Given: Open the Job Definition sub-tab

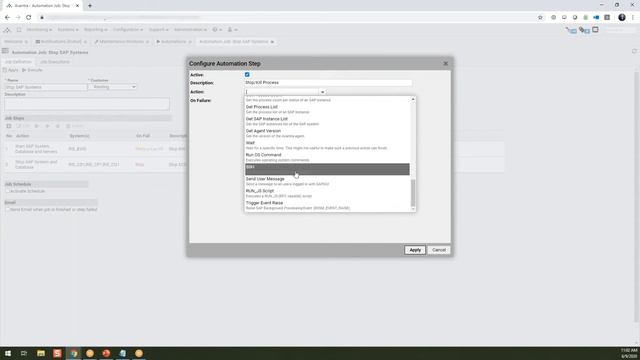Looking at the screenshot, I should [x=18, y=62].
